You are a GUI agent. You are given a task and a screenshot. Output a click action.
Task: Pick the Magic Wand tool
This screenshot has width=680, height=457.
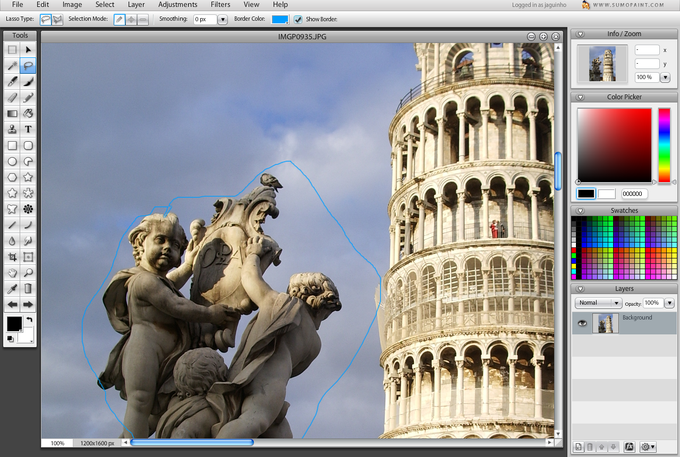coord(12,65)
